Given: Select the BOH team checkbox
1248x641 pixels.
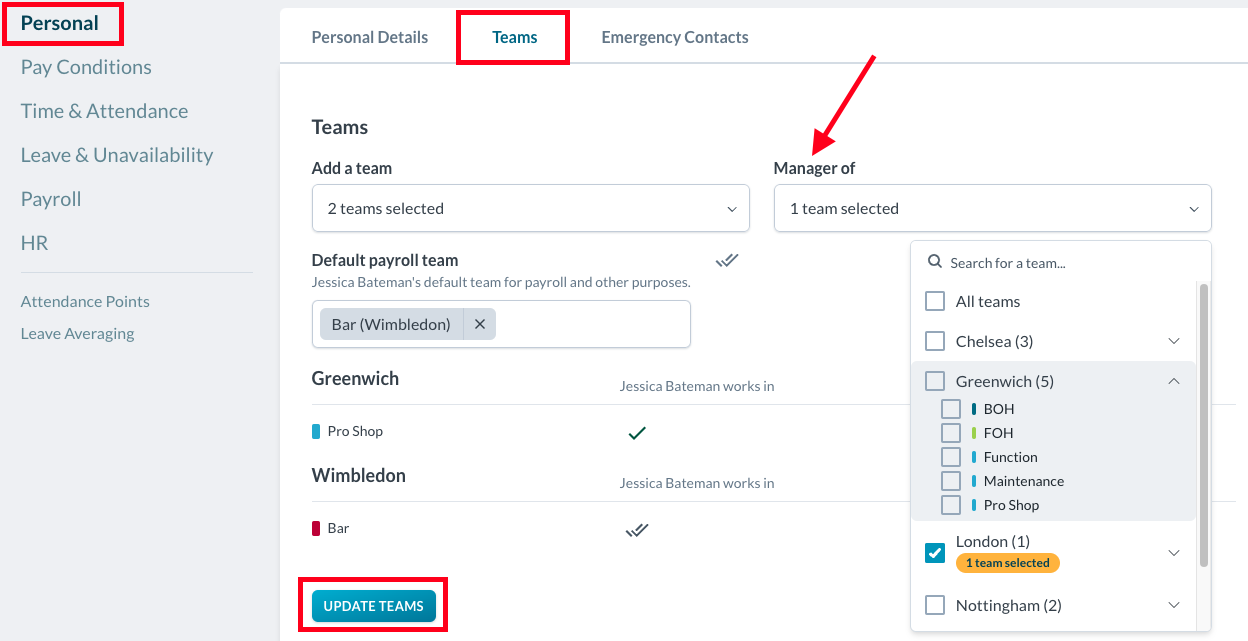Looking at the screenshot, I should click(951, 409).
